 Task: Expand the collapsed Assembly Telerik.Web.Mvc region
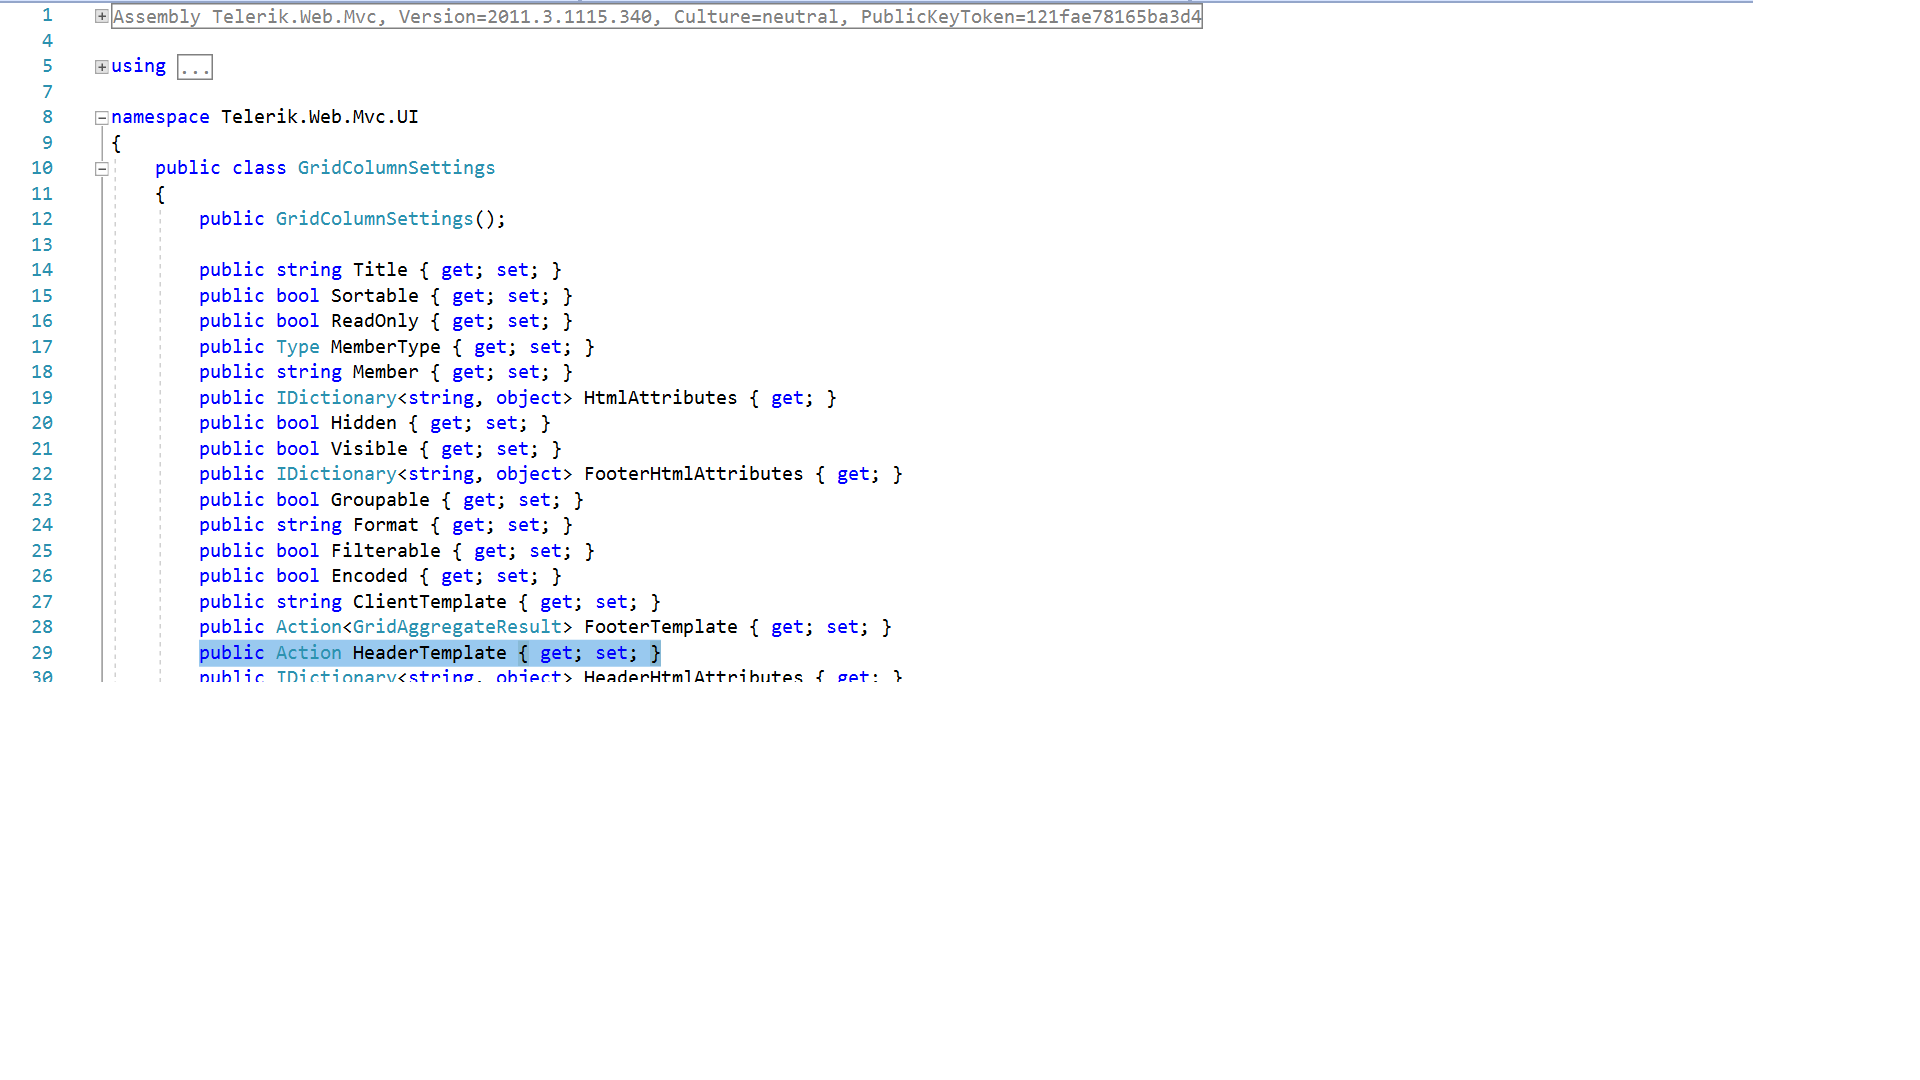(101, 16)
